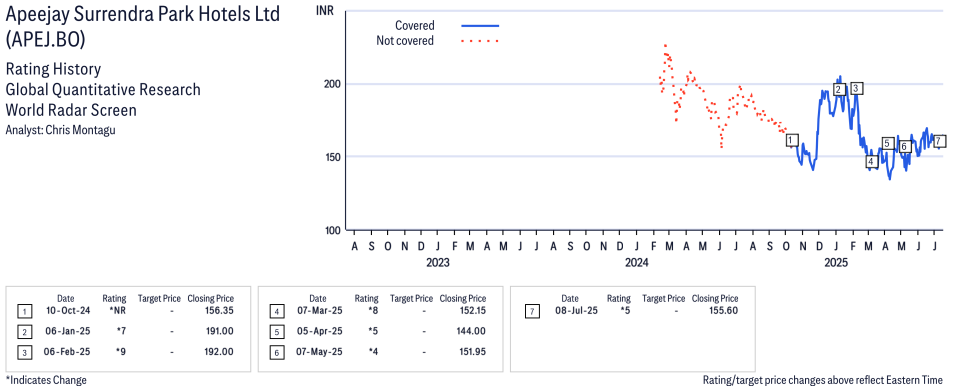The image size is (954, 386).
Task: Select chart marker 5 on the chart
Action: [888, 144]
